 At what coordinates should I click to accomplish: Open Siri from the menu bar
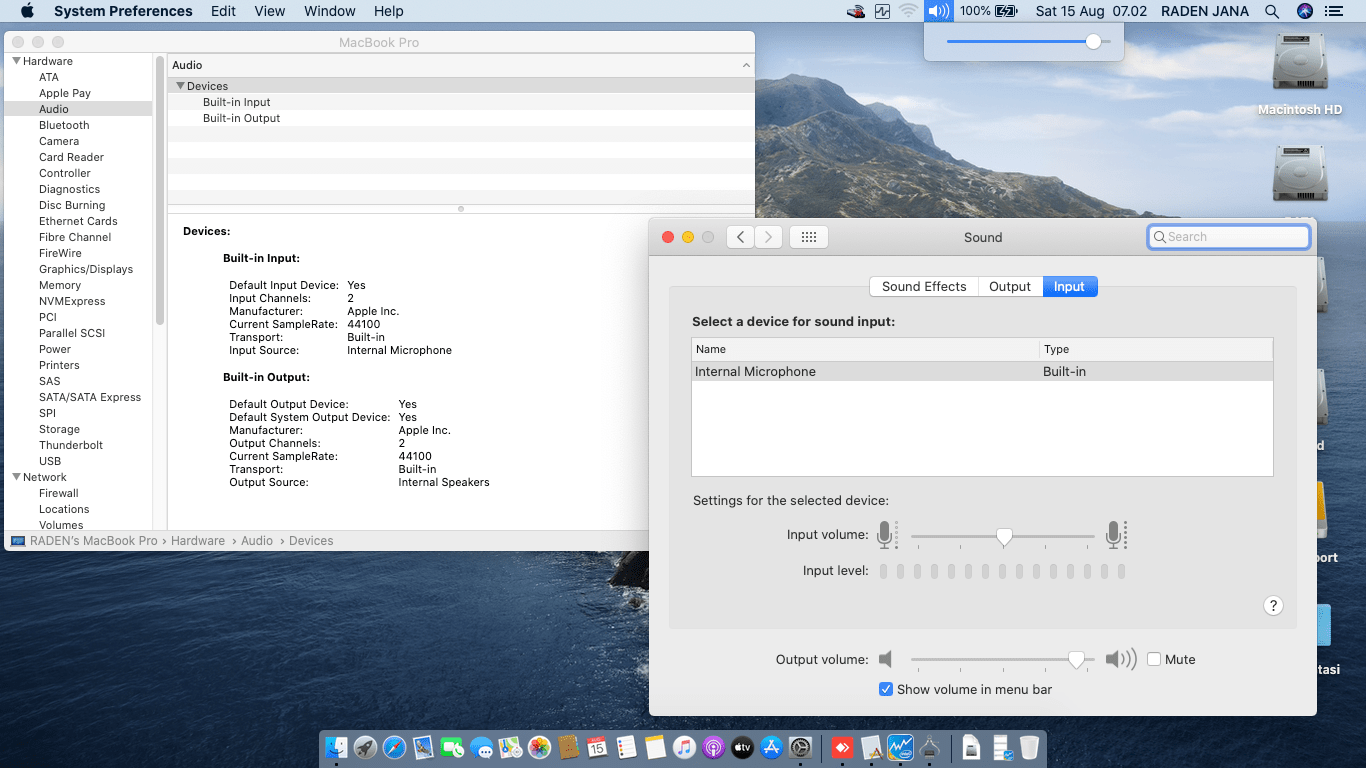click(x=1304, y=11)
